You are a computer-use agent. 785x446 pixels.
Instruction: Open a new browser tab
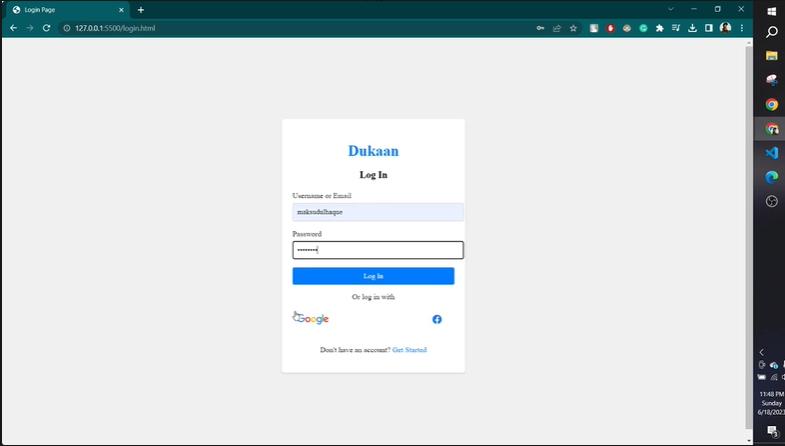point(141,10)
